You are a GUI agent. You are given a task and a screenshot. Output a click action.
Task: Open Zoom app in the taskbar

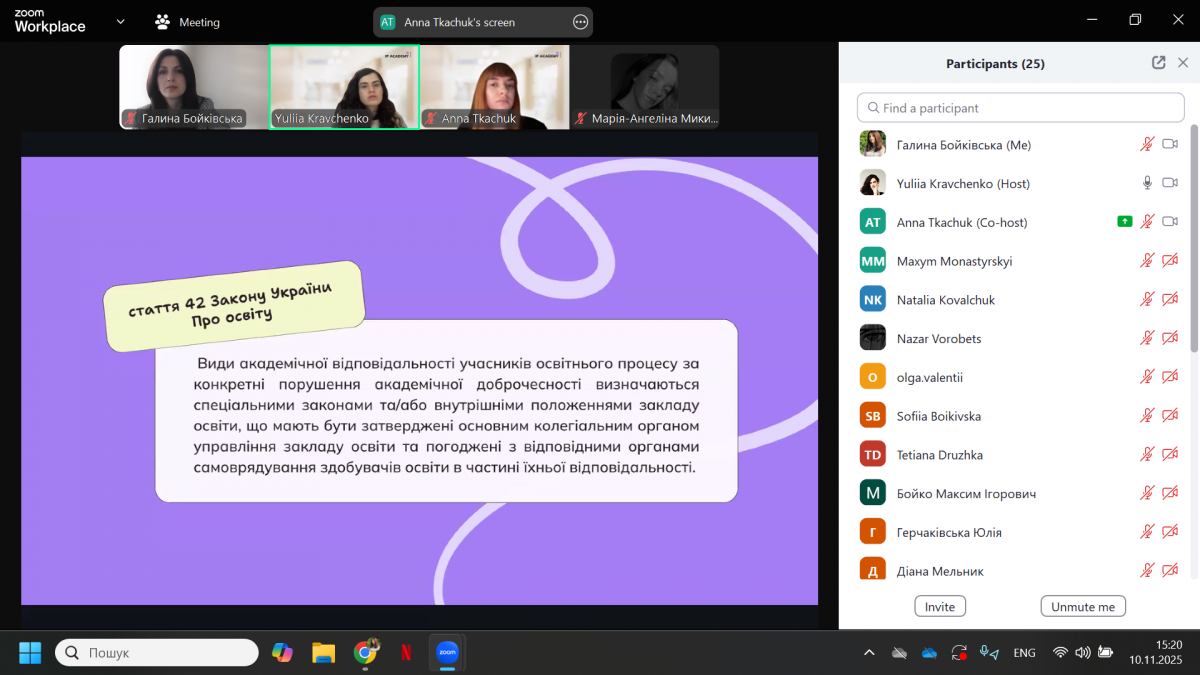point(447,653)
